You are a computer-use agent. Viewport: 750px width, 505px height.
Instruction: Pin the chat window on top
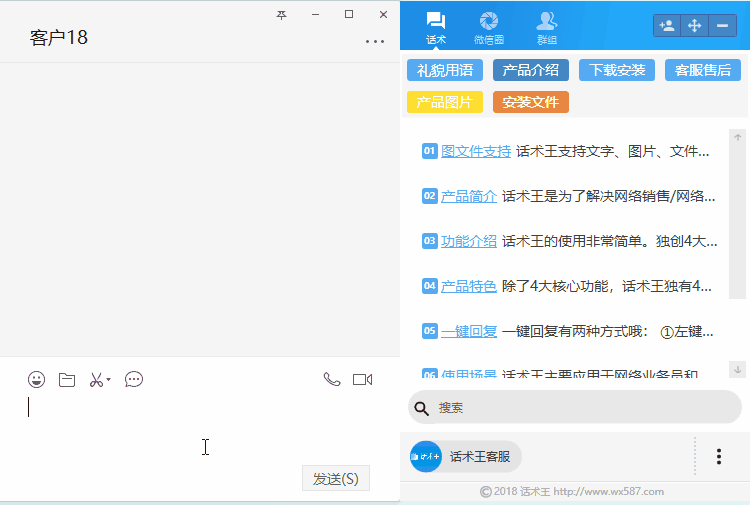tap(281, 15)
